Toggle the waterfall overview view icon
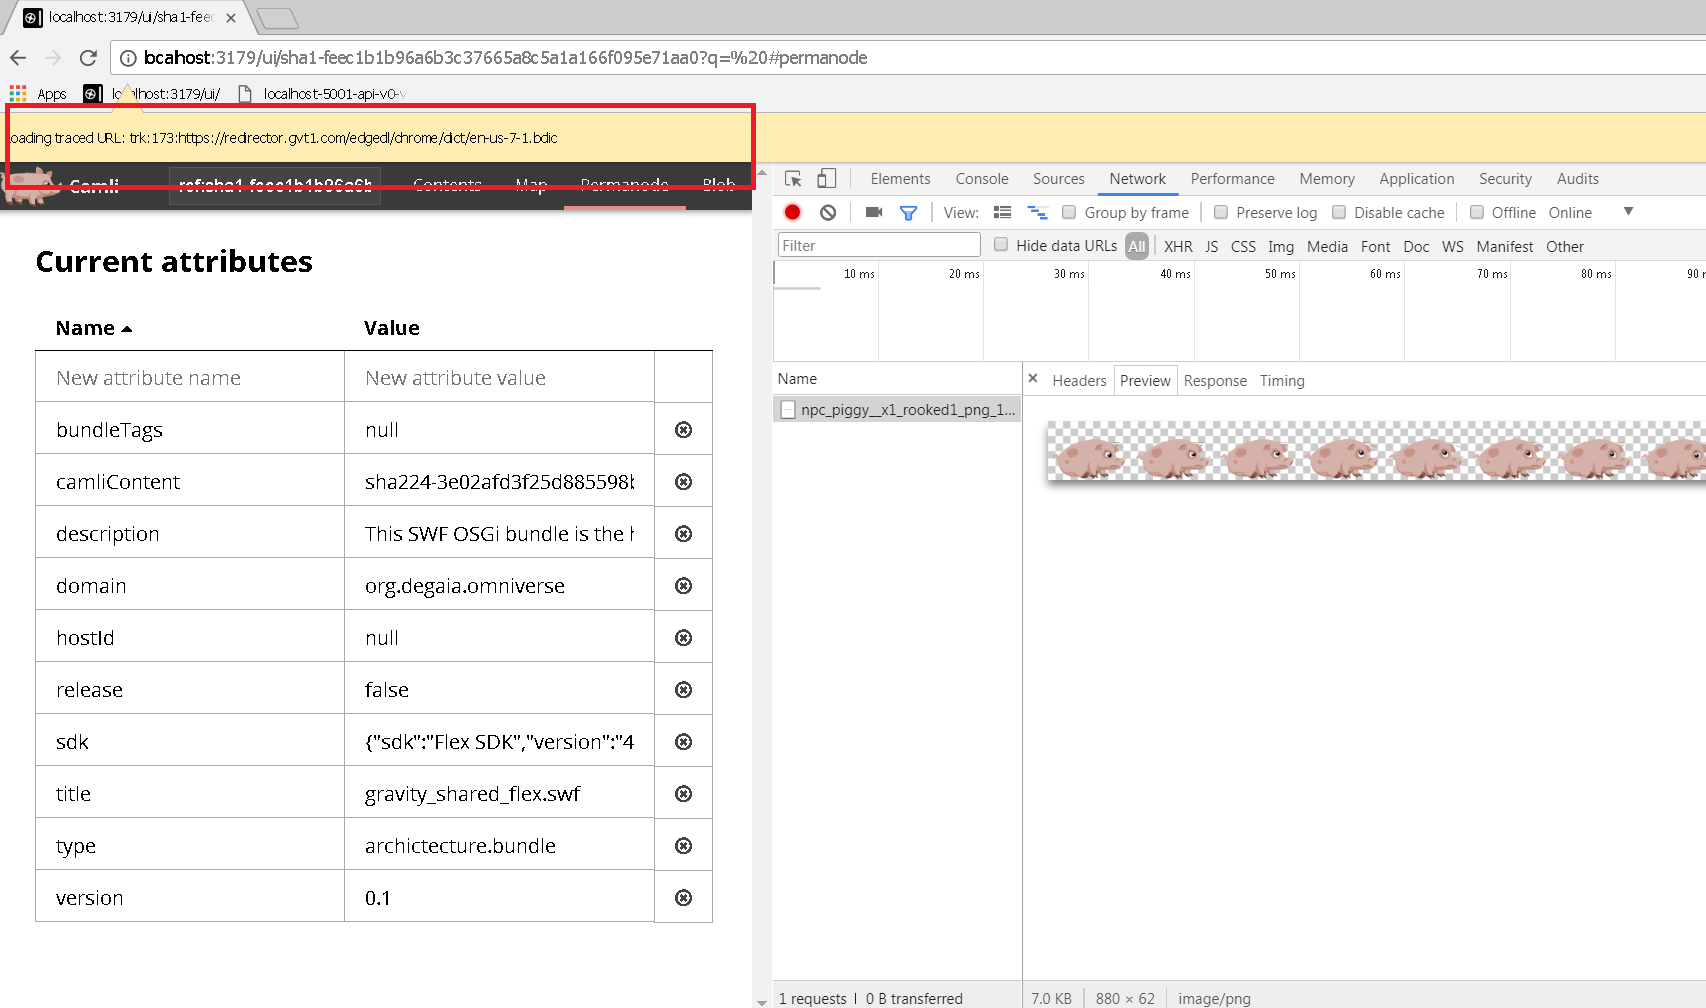Image resolution: width=1706 pixels, height=1008 pixels. point(1037,212)
